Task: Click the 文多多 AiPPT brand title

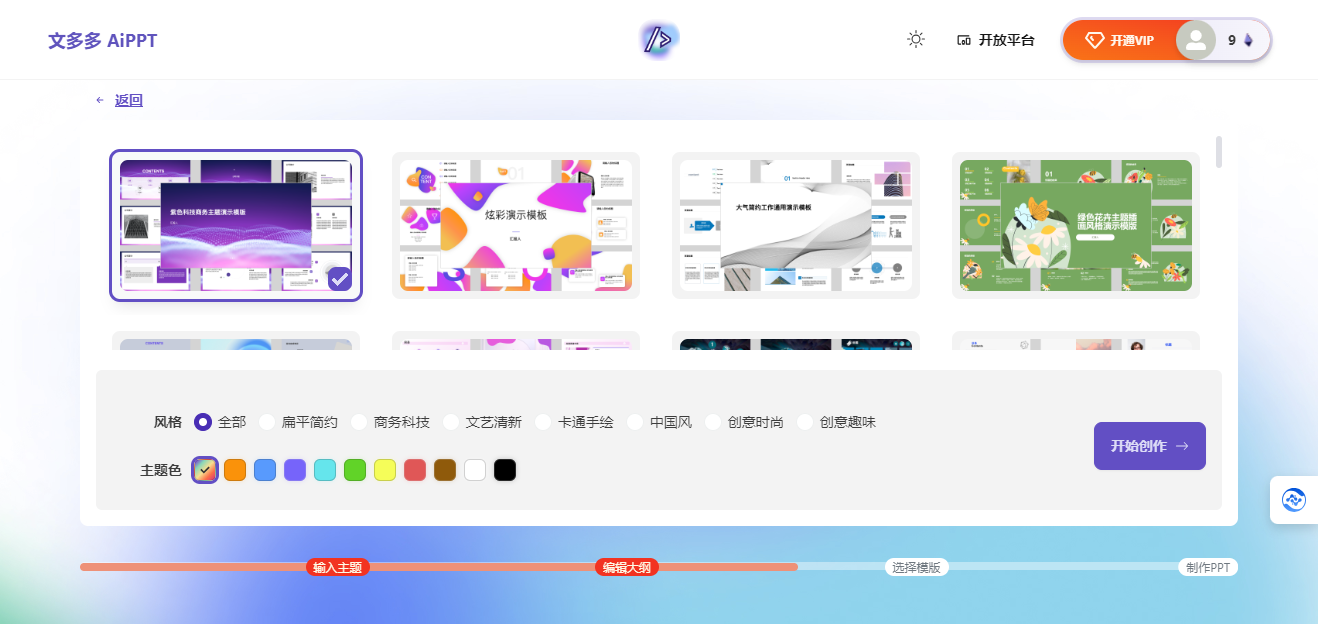Action: pyautogui.click(x=103, y=41)
